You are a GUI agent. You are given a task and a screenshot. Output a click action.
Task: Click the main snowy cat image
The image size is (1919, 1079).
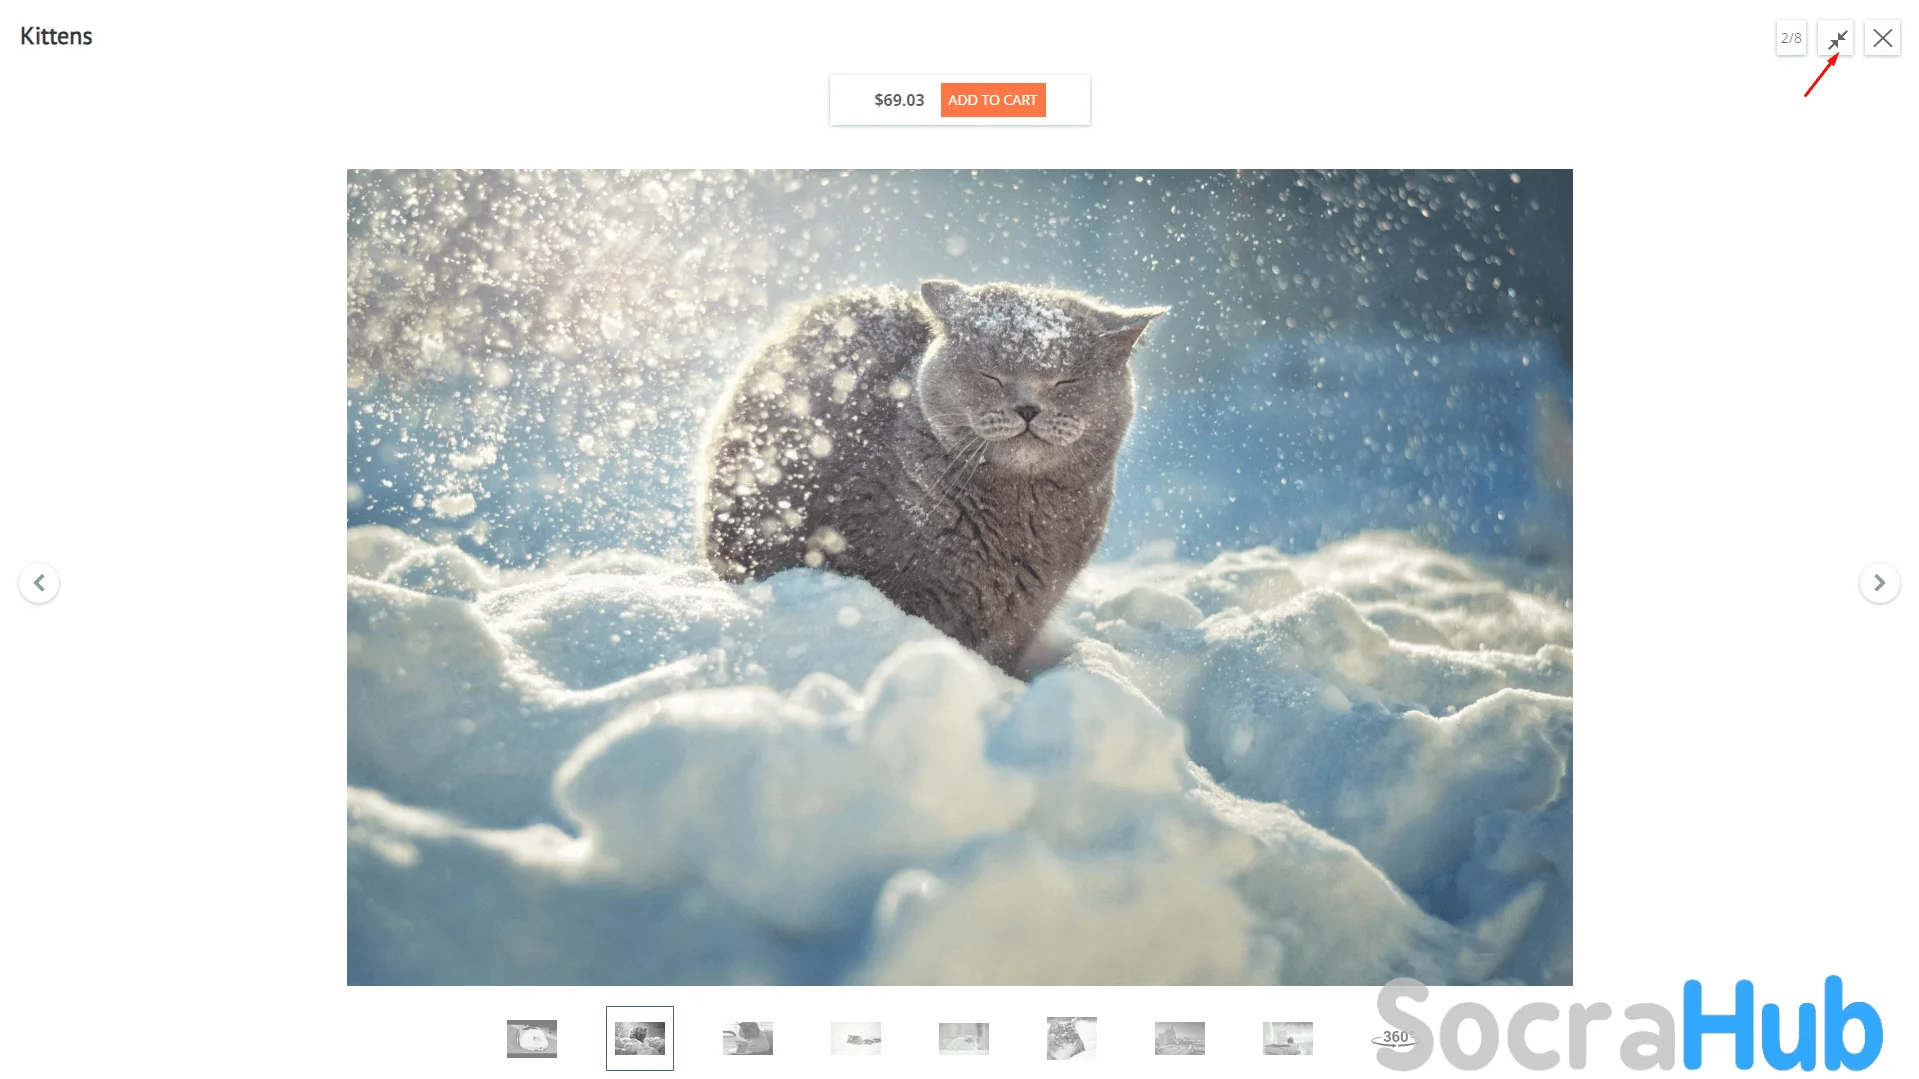point(960,577)
